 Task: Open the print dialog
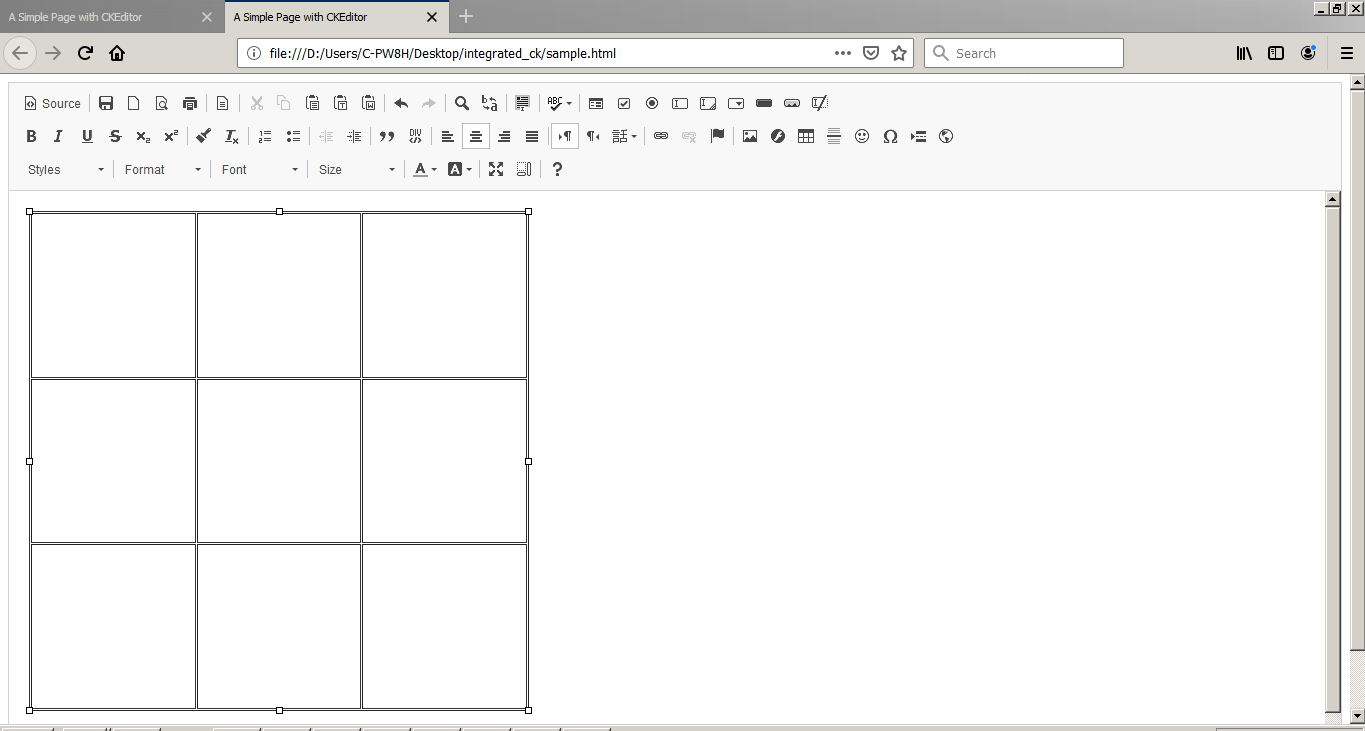pyautogui.click(x=189, y=103)
